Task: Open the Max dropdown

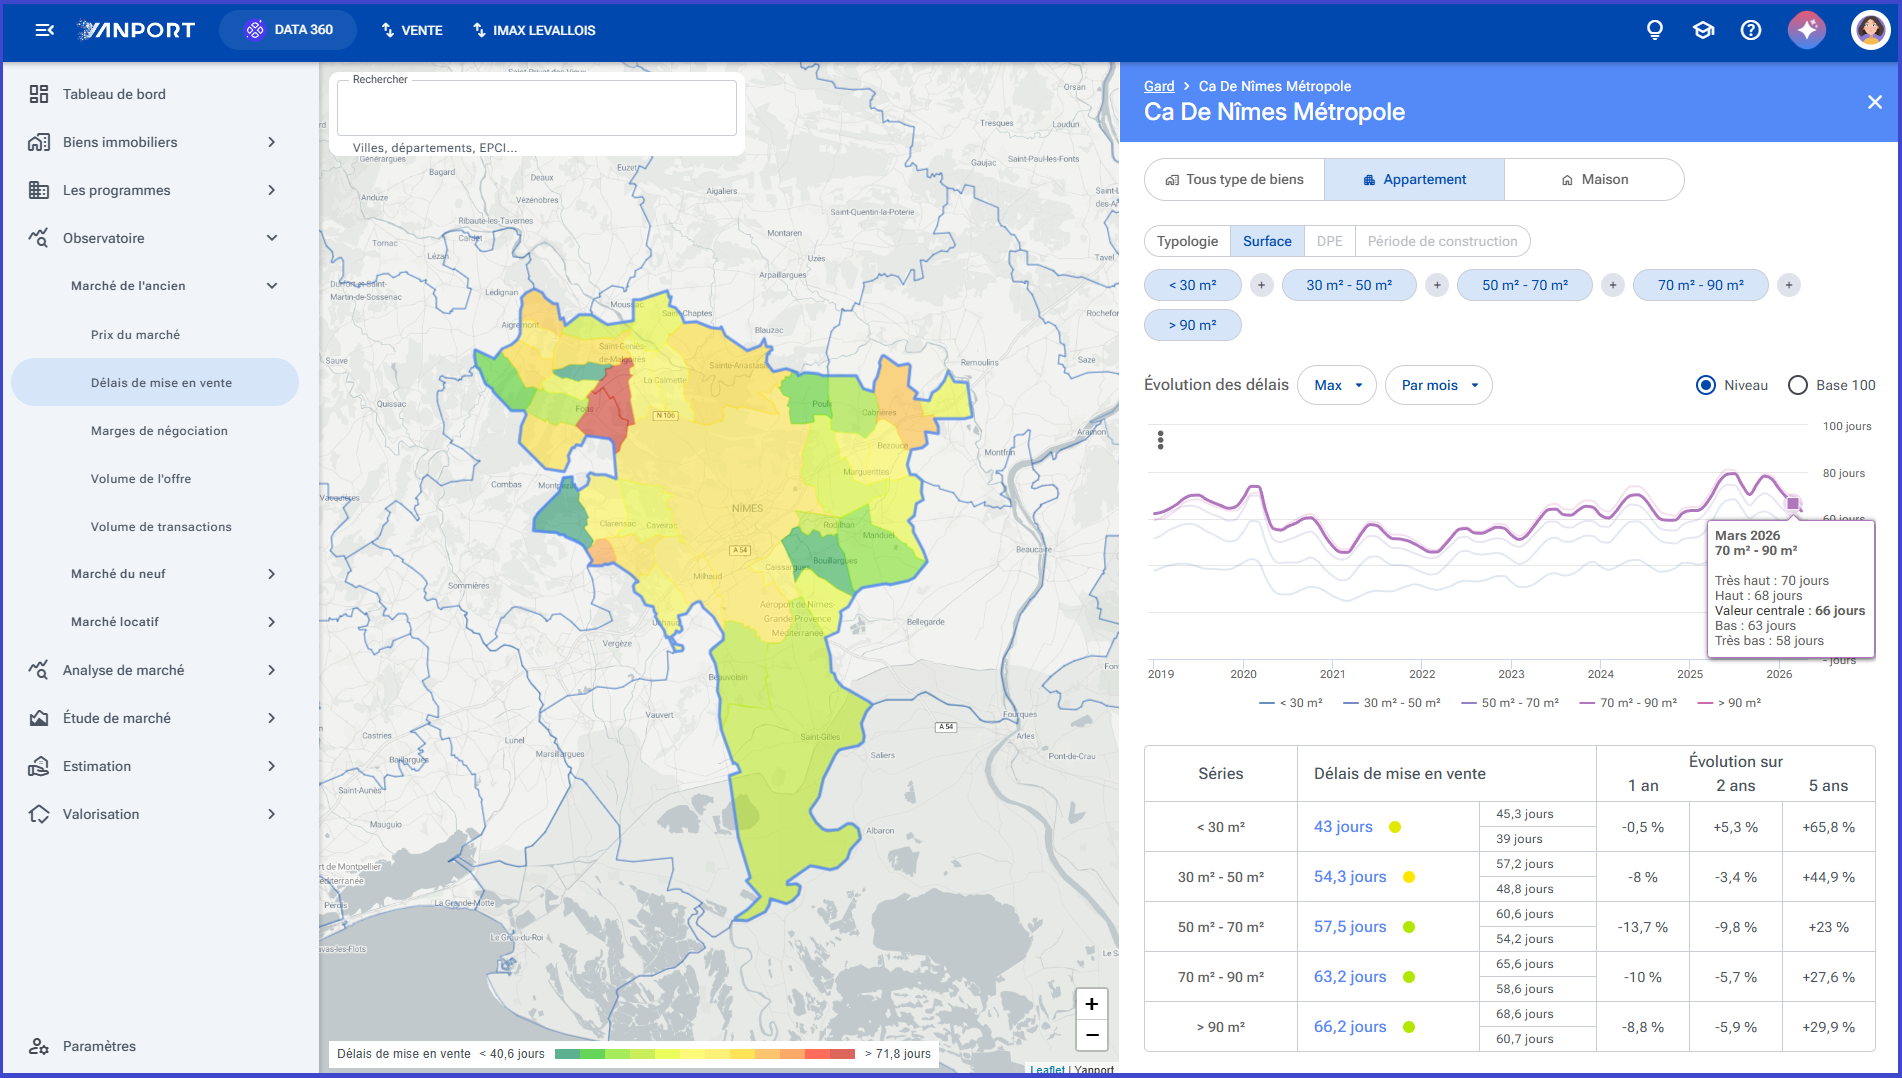Action: 1337,385
